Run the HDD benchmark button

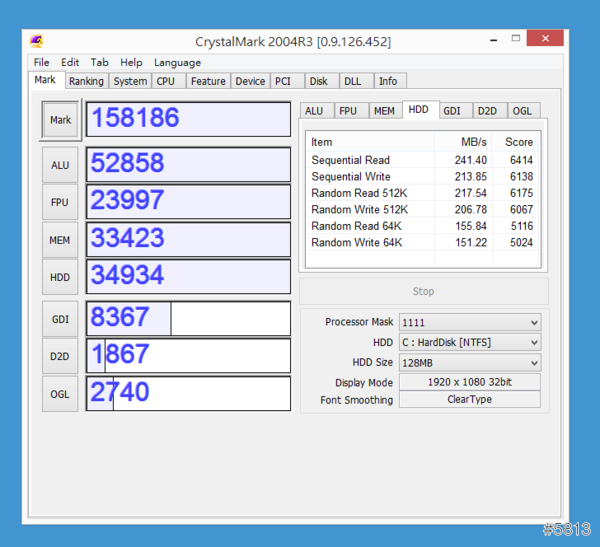click(60, 277)
